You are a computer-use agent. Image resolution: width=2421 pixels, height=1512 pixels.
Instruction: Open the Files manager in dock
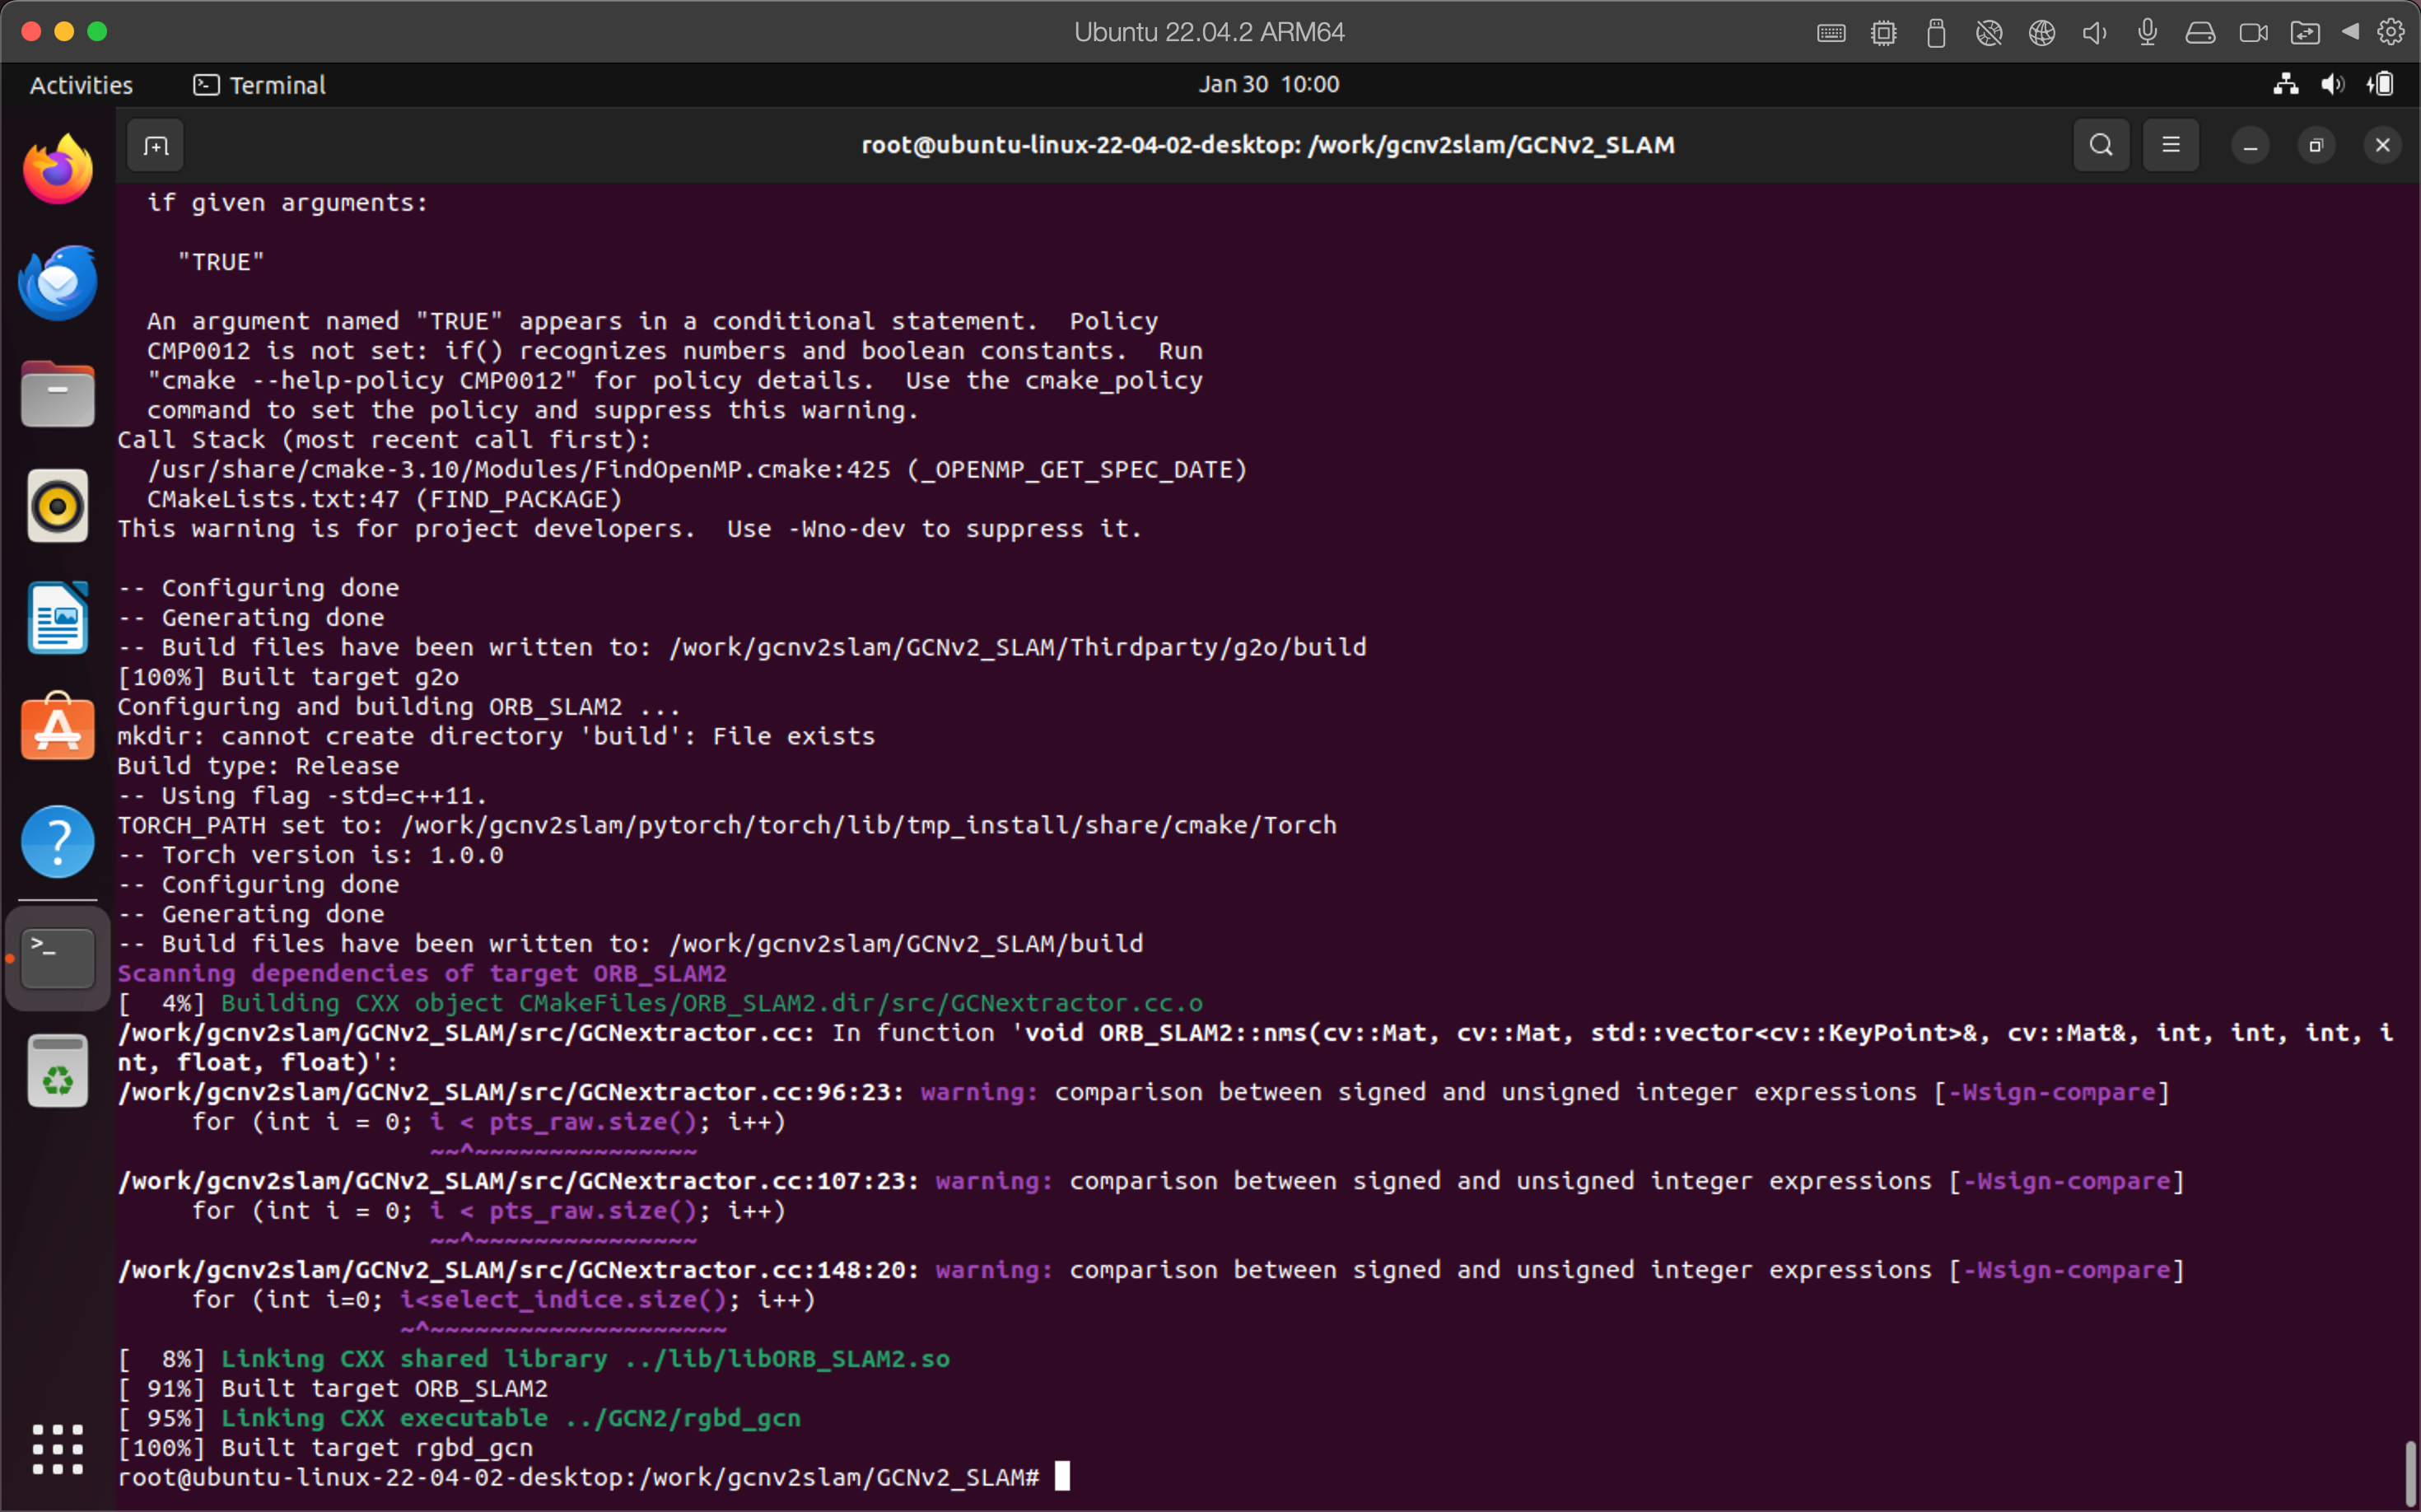tap(58, 394)
